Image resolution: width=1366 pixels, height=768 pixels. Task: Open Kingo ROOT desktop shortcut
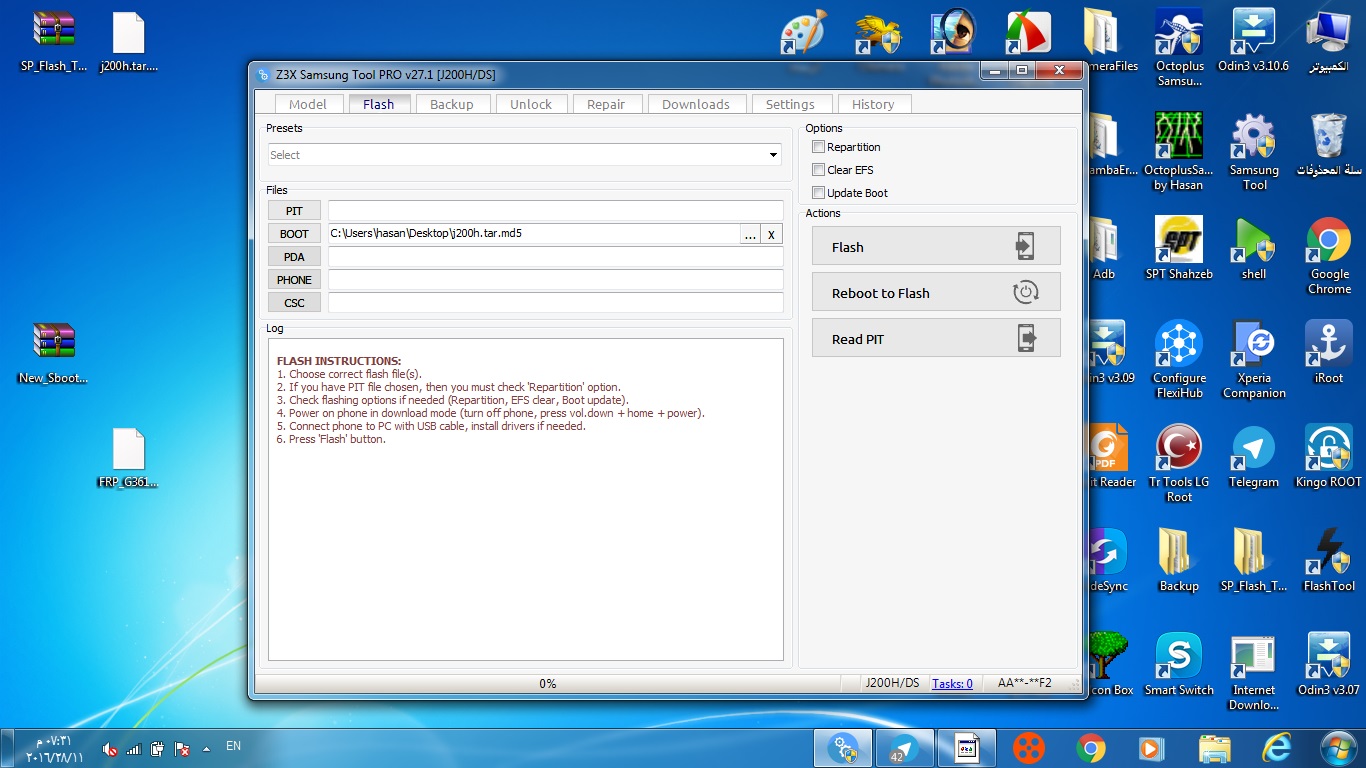coord(1329,457)
